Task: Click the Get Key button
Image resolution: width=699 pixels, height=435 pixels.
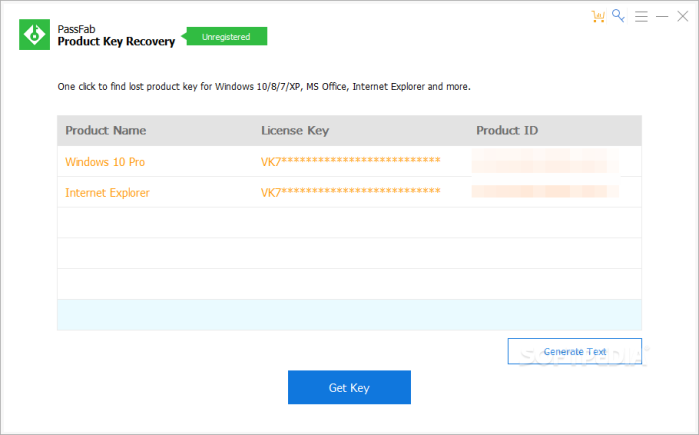Action: [x=349, y=387]
